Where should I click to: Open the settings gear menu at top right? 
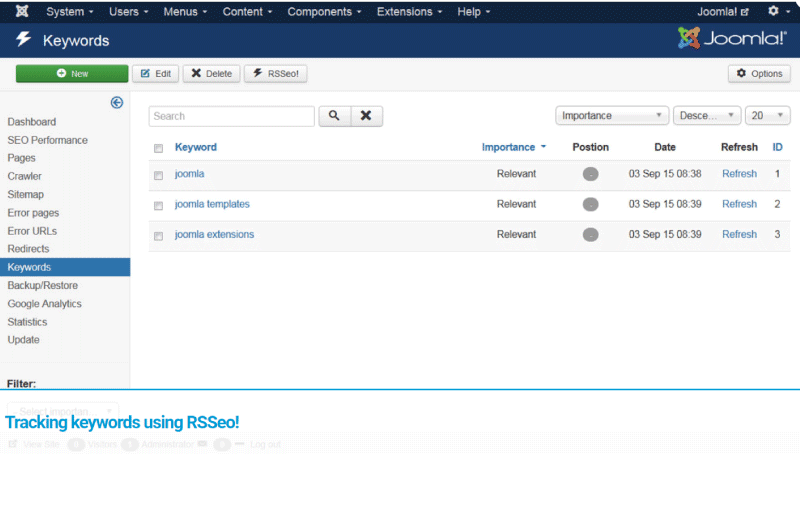(778, 11)
